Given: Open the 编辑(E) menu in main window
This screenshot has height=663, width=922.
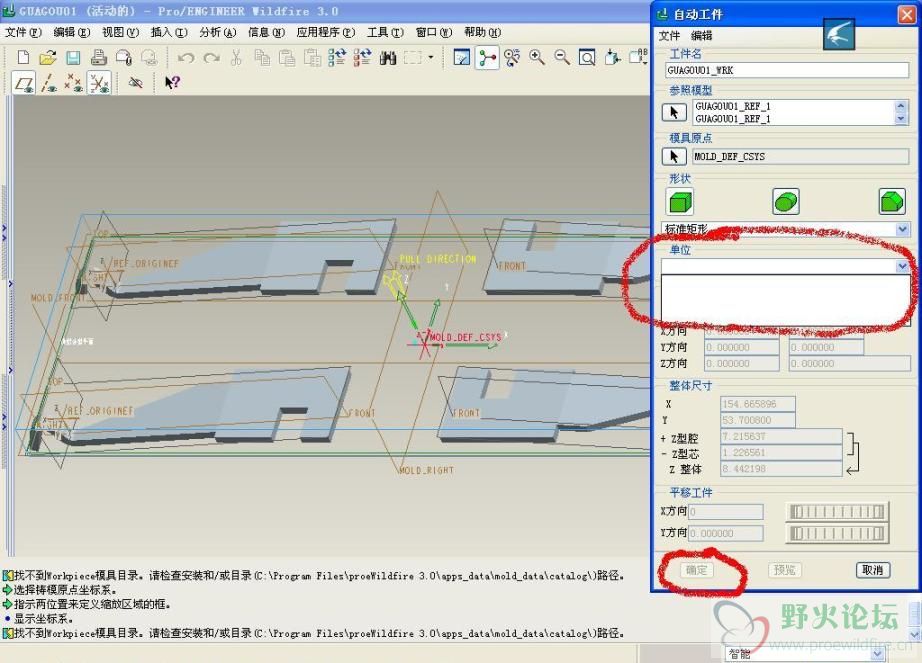Looking at the screenshot, I should coord(72,32).
